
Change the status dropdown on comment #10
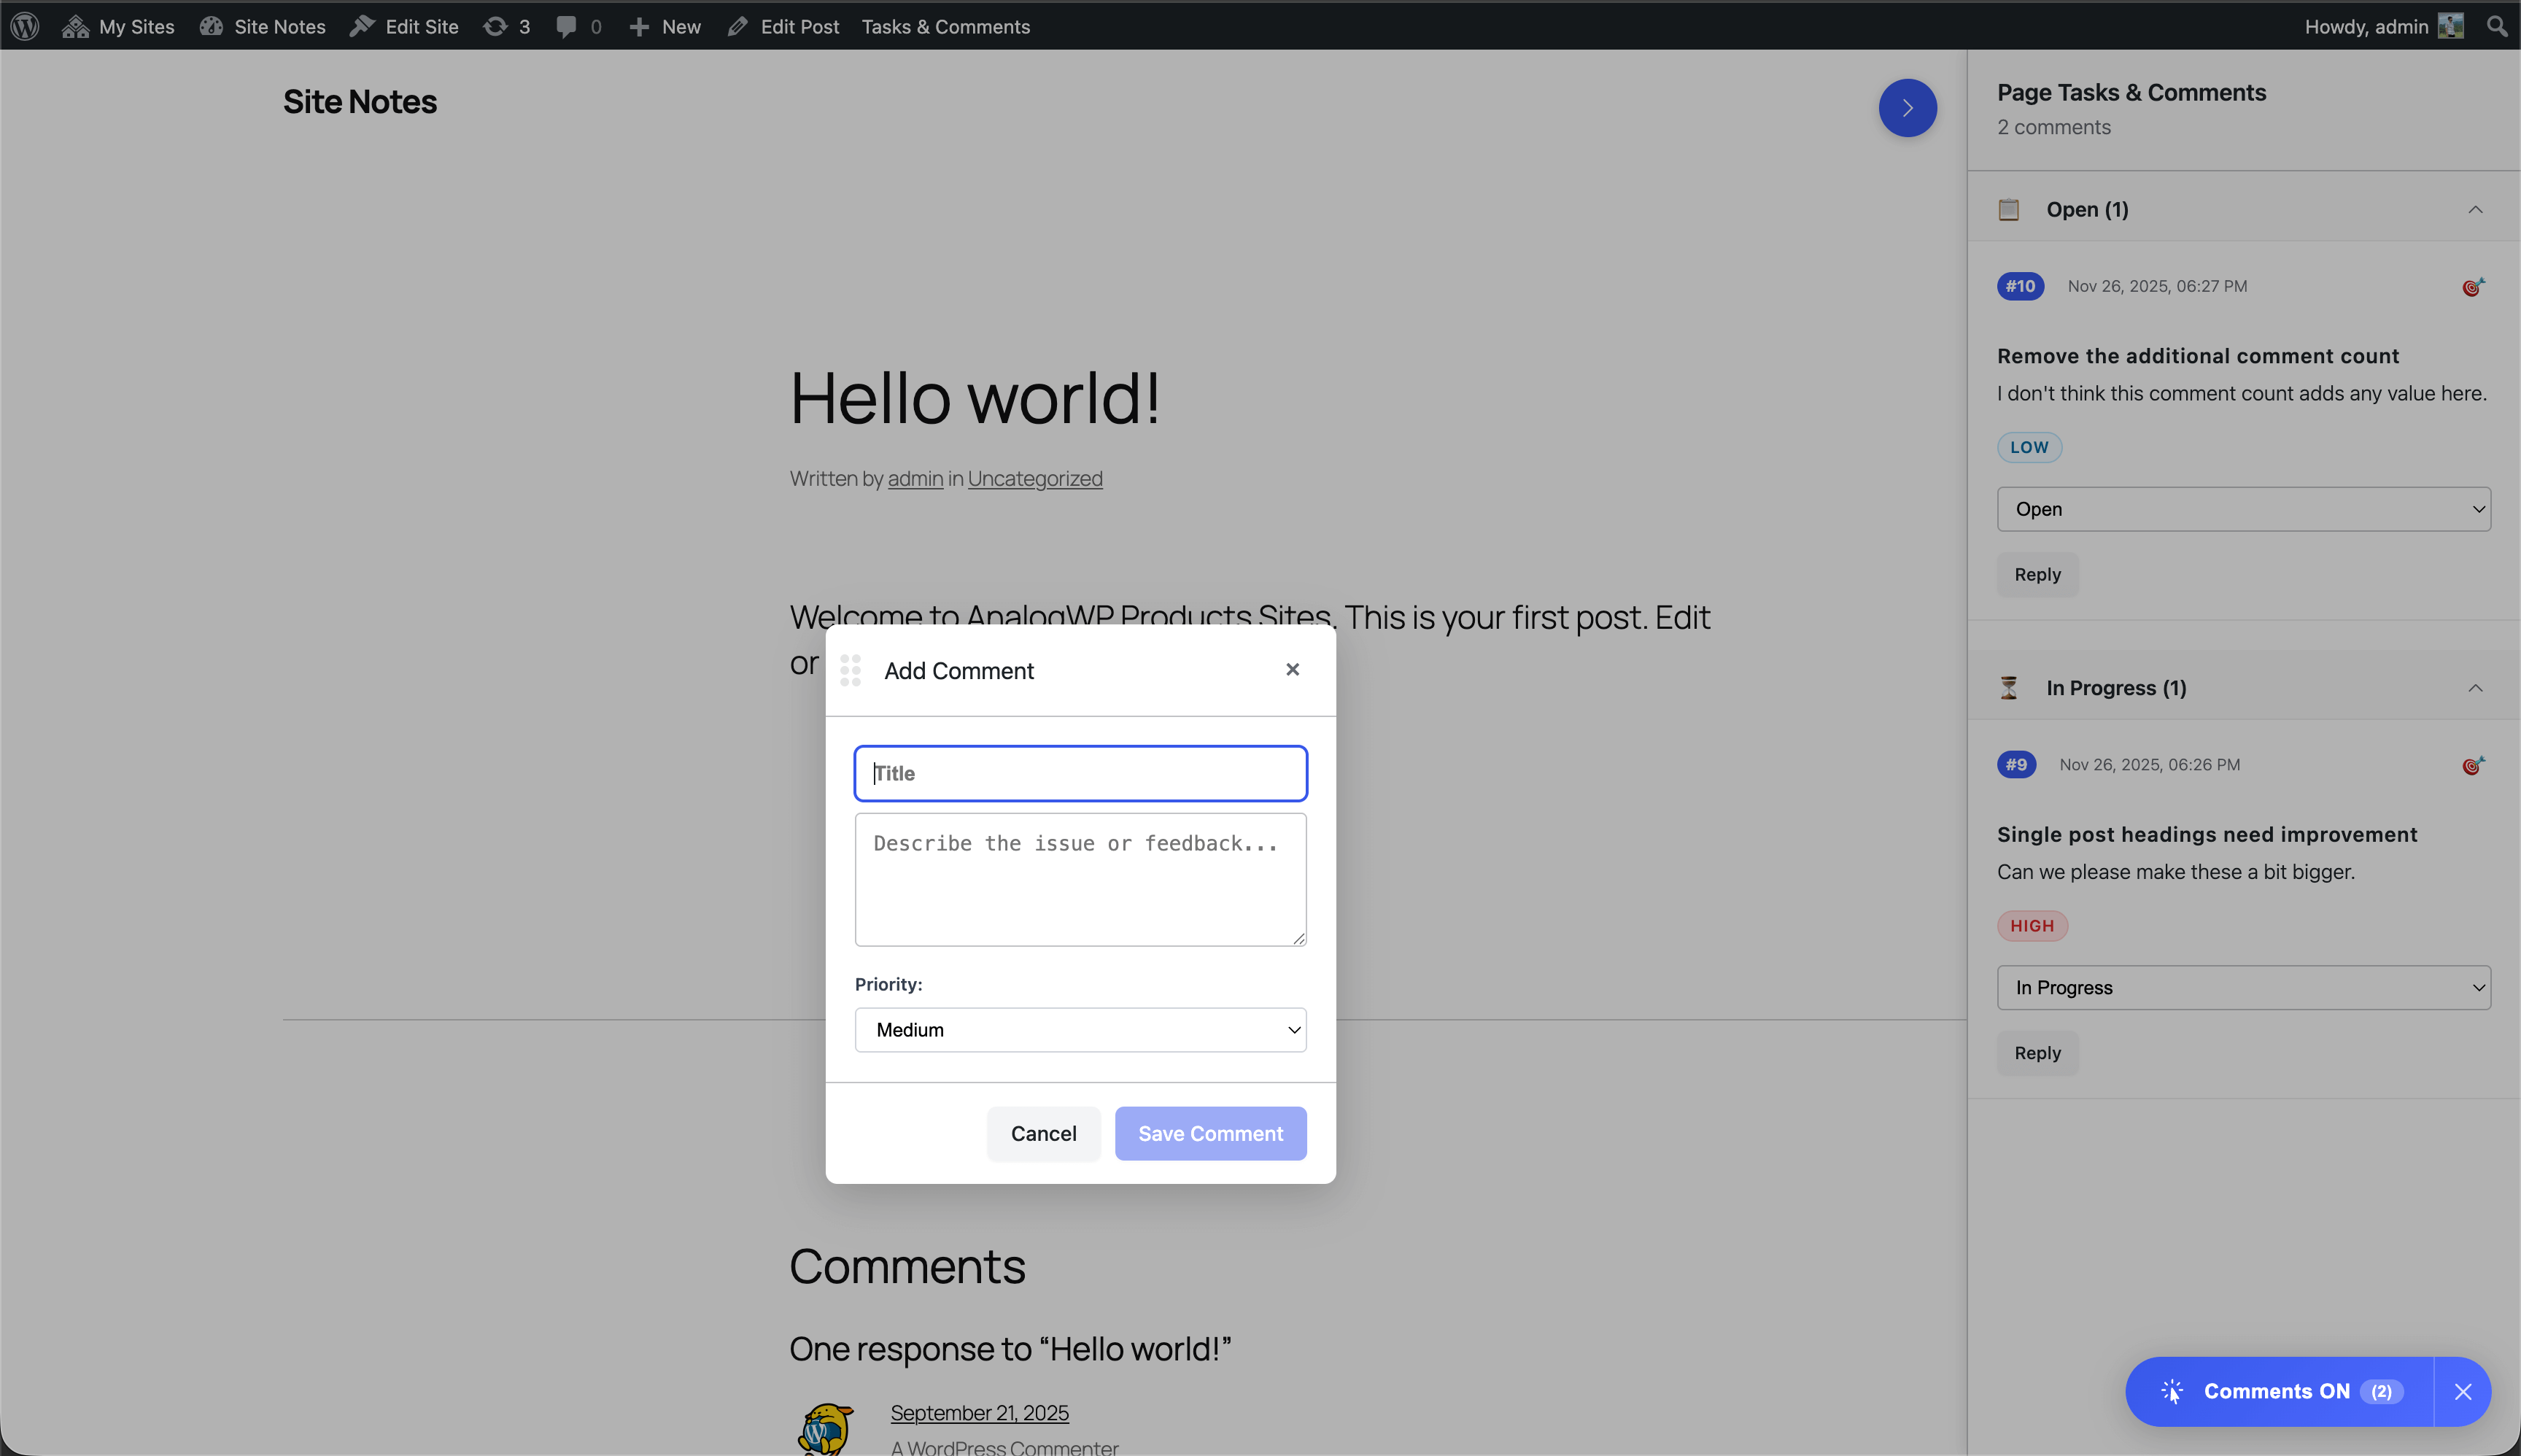2243,509
